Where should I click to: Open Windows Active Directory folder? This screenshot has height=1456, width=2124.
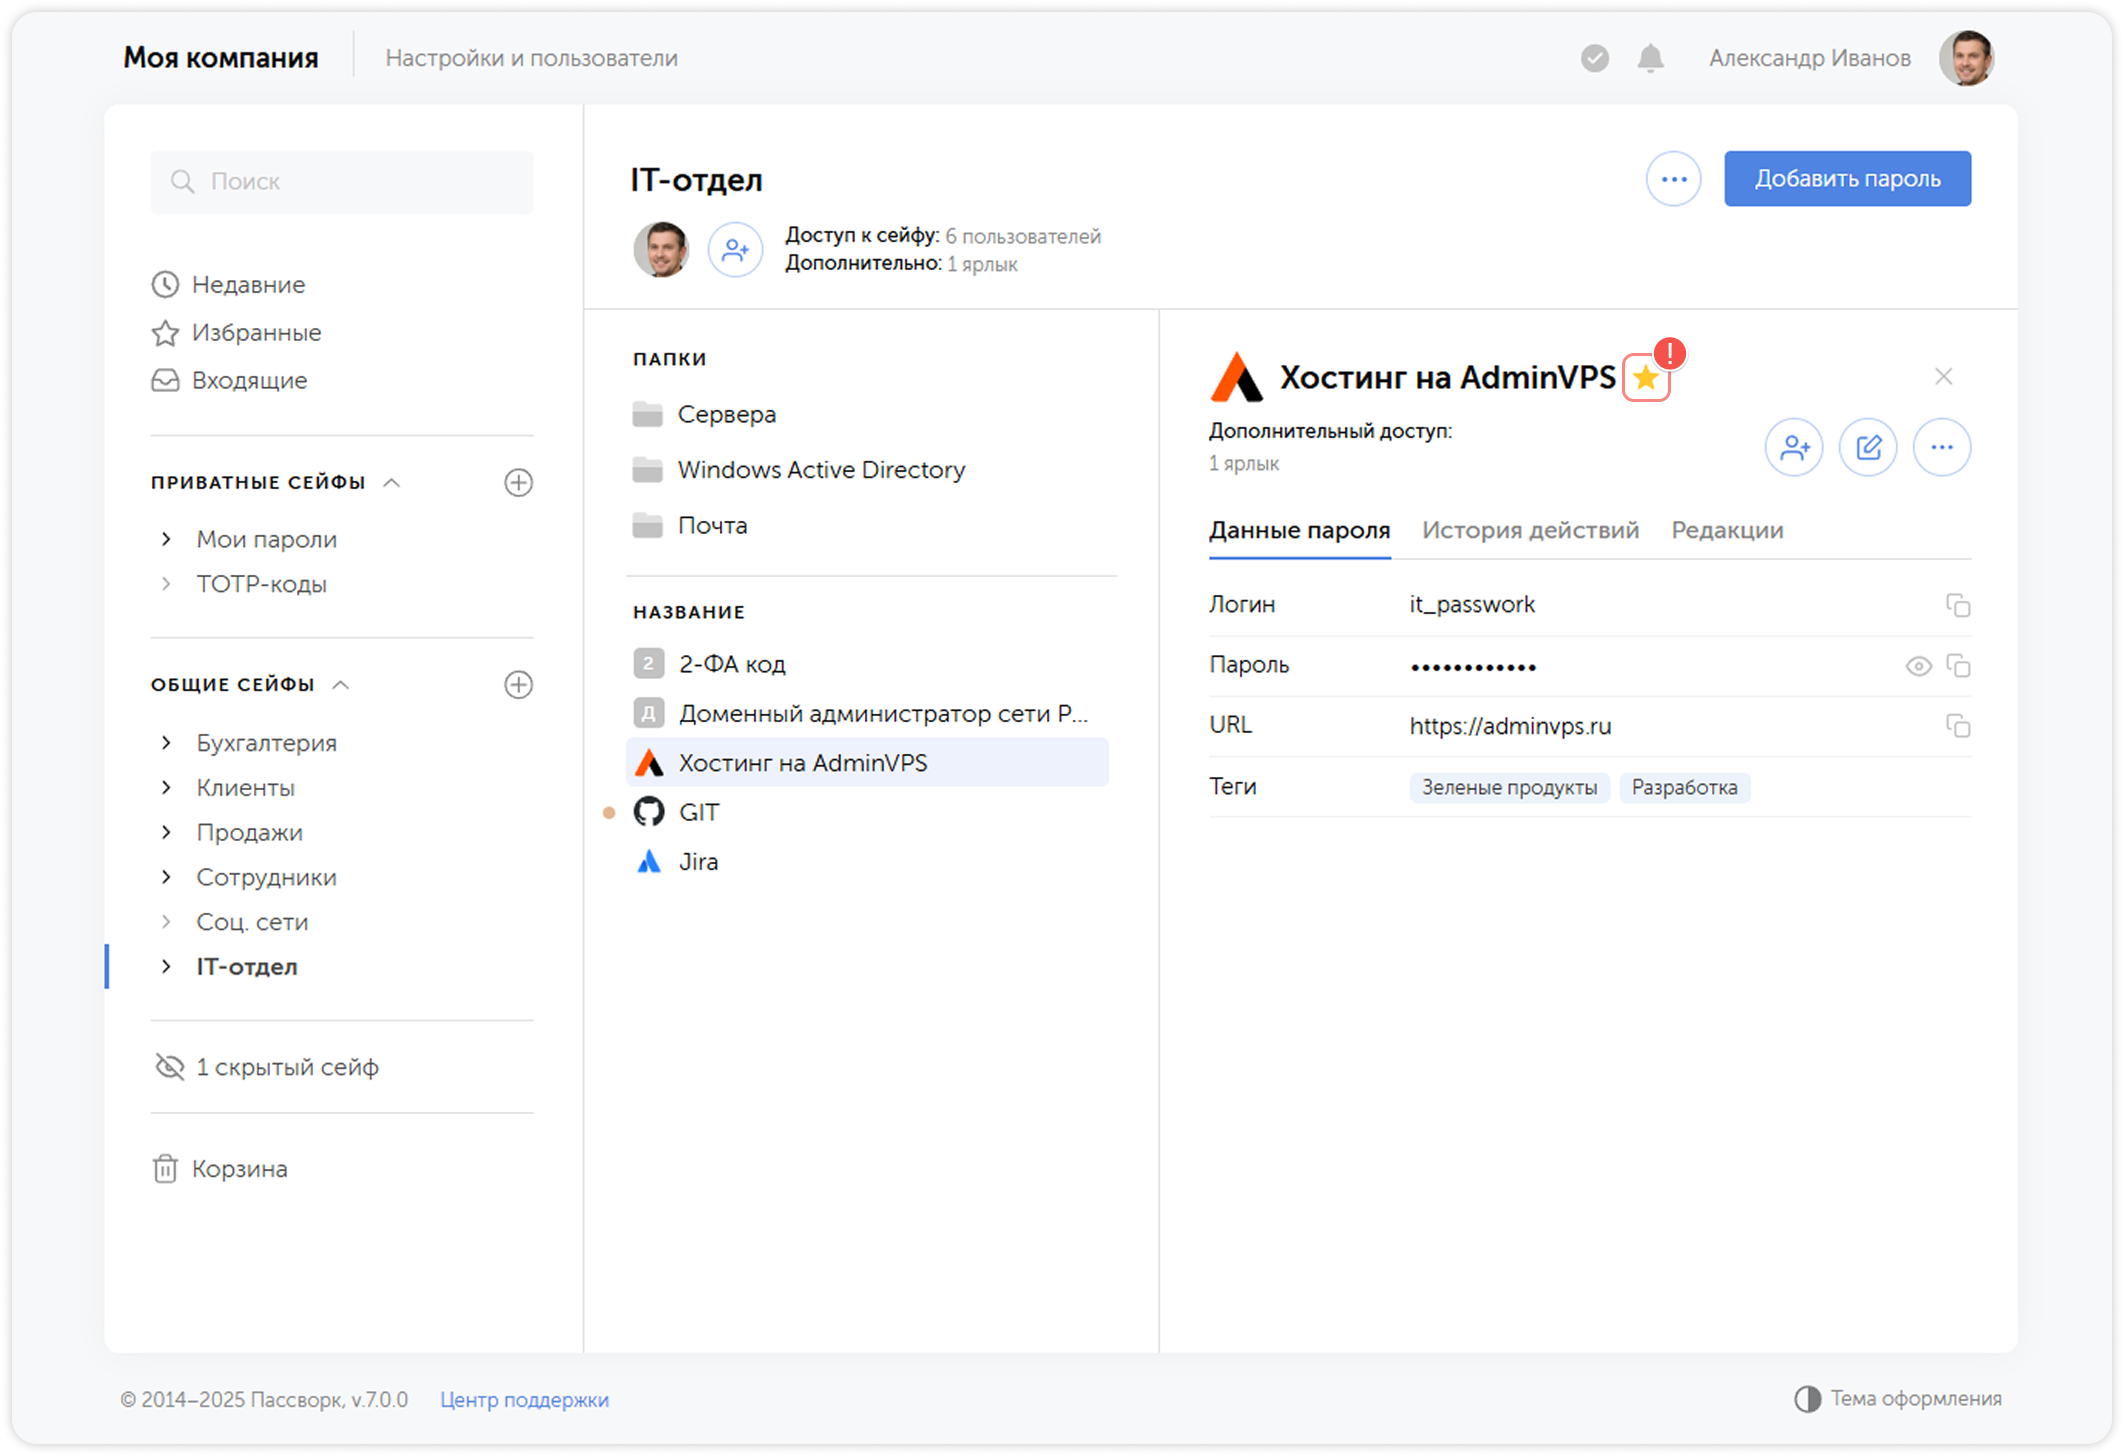tap(799, 470)
